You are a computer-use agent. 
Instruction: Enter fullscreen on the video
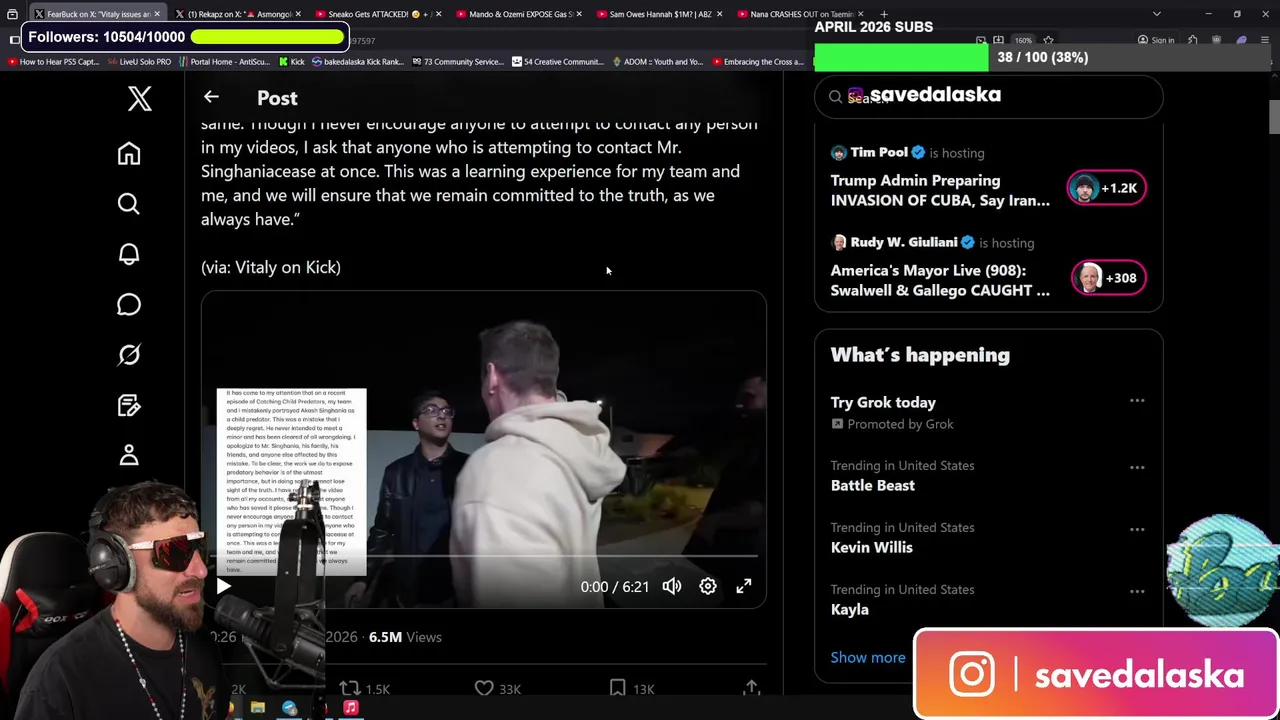tap(744, 587)
